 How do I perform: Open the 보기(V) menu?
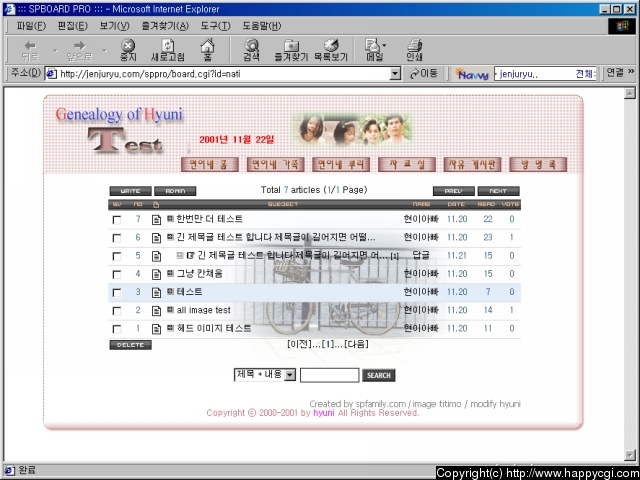(114, 26)
